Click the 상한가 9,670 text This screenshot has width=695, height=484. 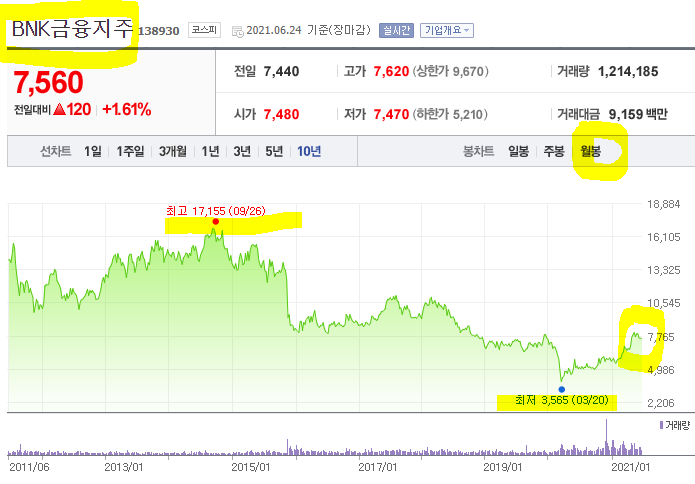click(450, 71)
